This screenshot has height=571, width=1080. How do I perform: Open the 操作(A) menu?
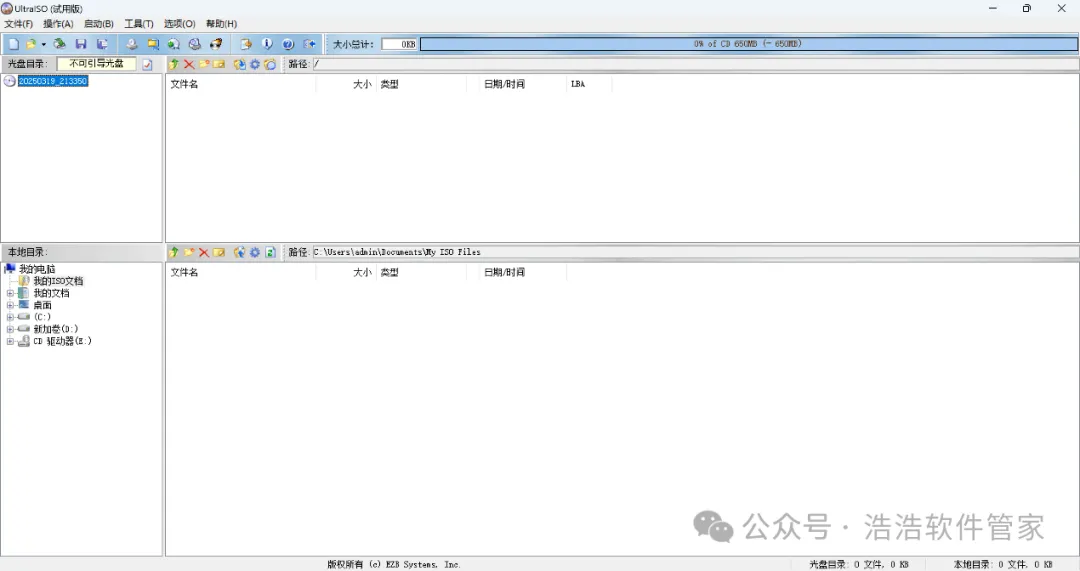(58, 23)
